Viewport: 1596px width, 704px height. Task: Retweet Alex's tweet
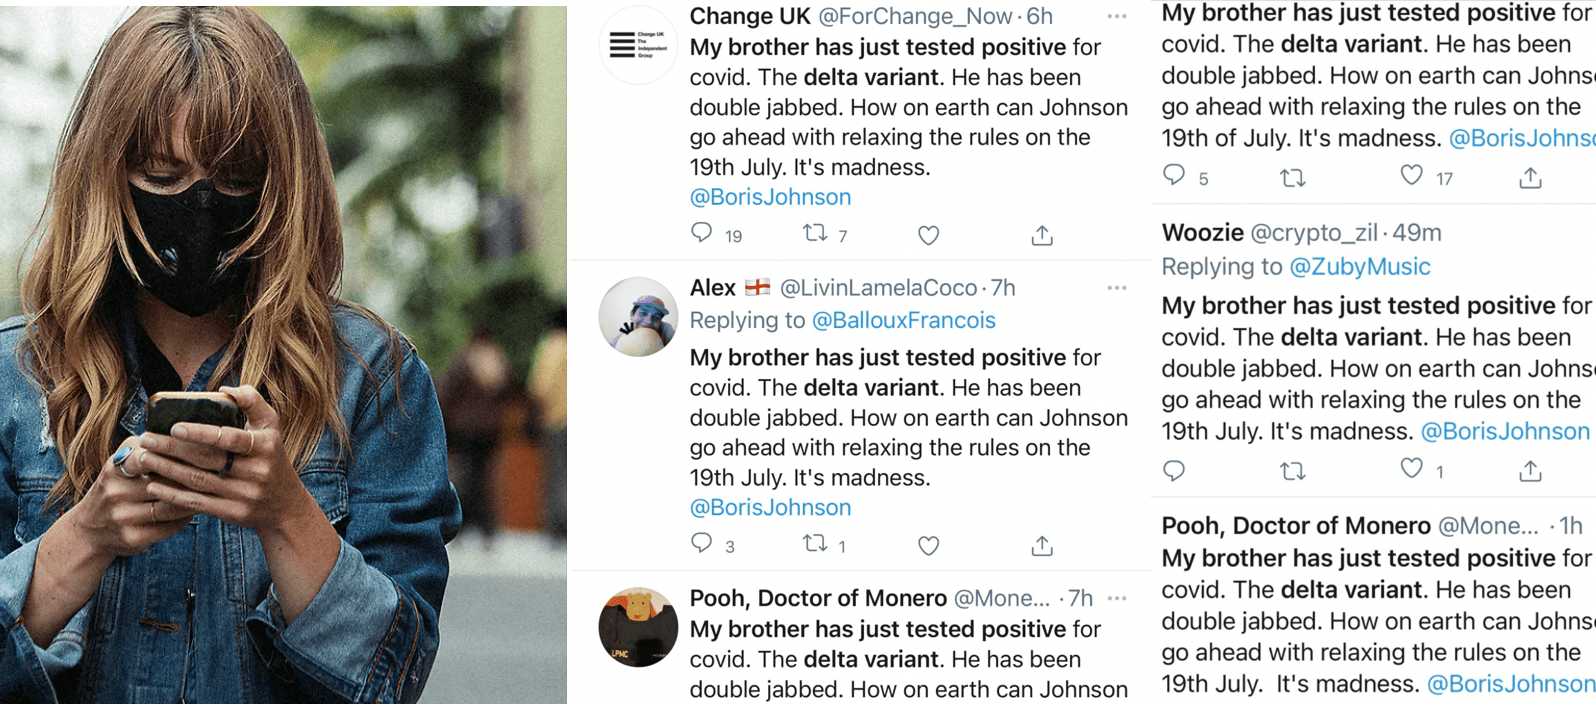(x=815, y=543)
